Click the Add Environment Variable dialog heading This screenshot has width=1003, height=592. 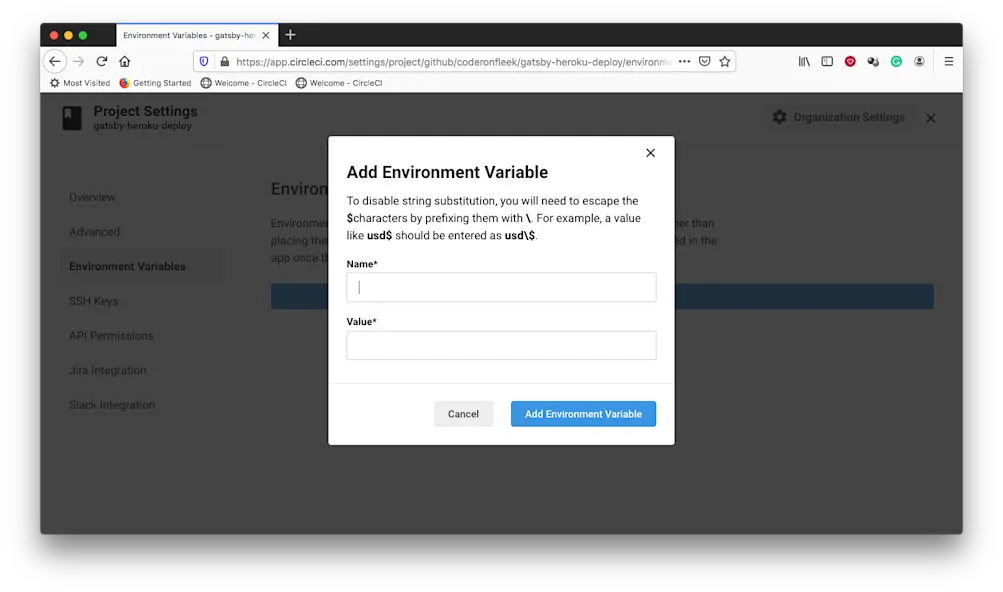[x=447, y=172]
